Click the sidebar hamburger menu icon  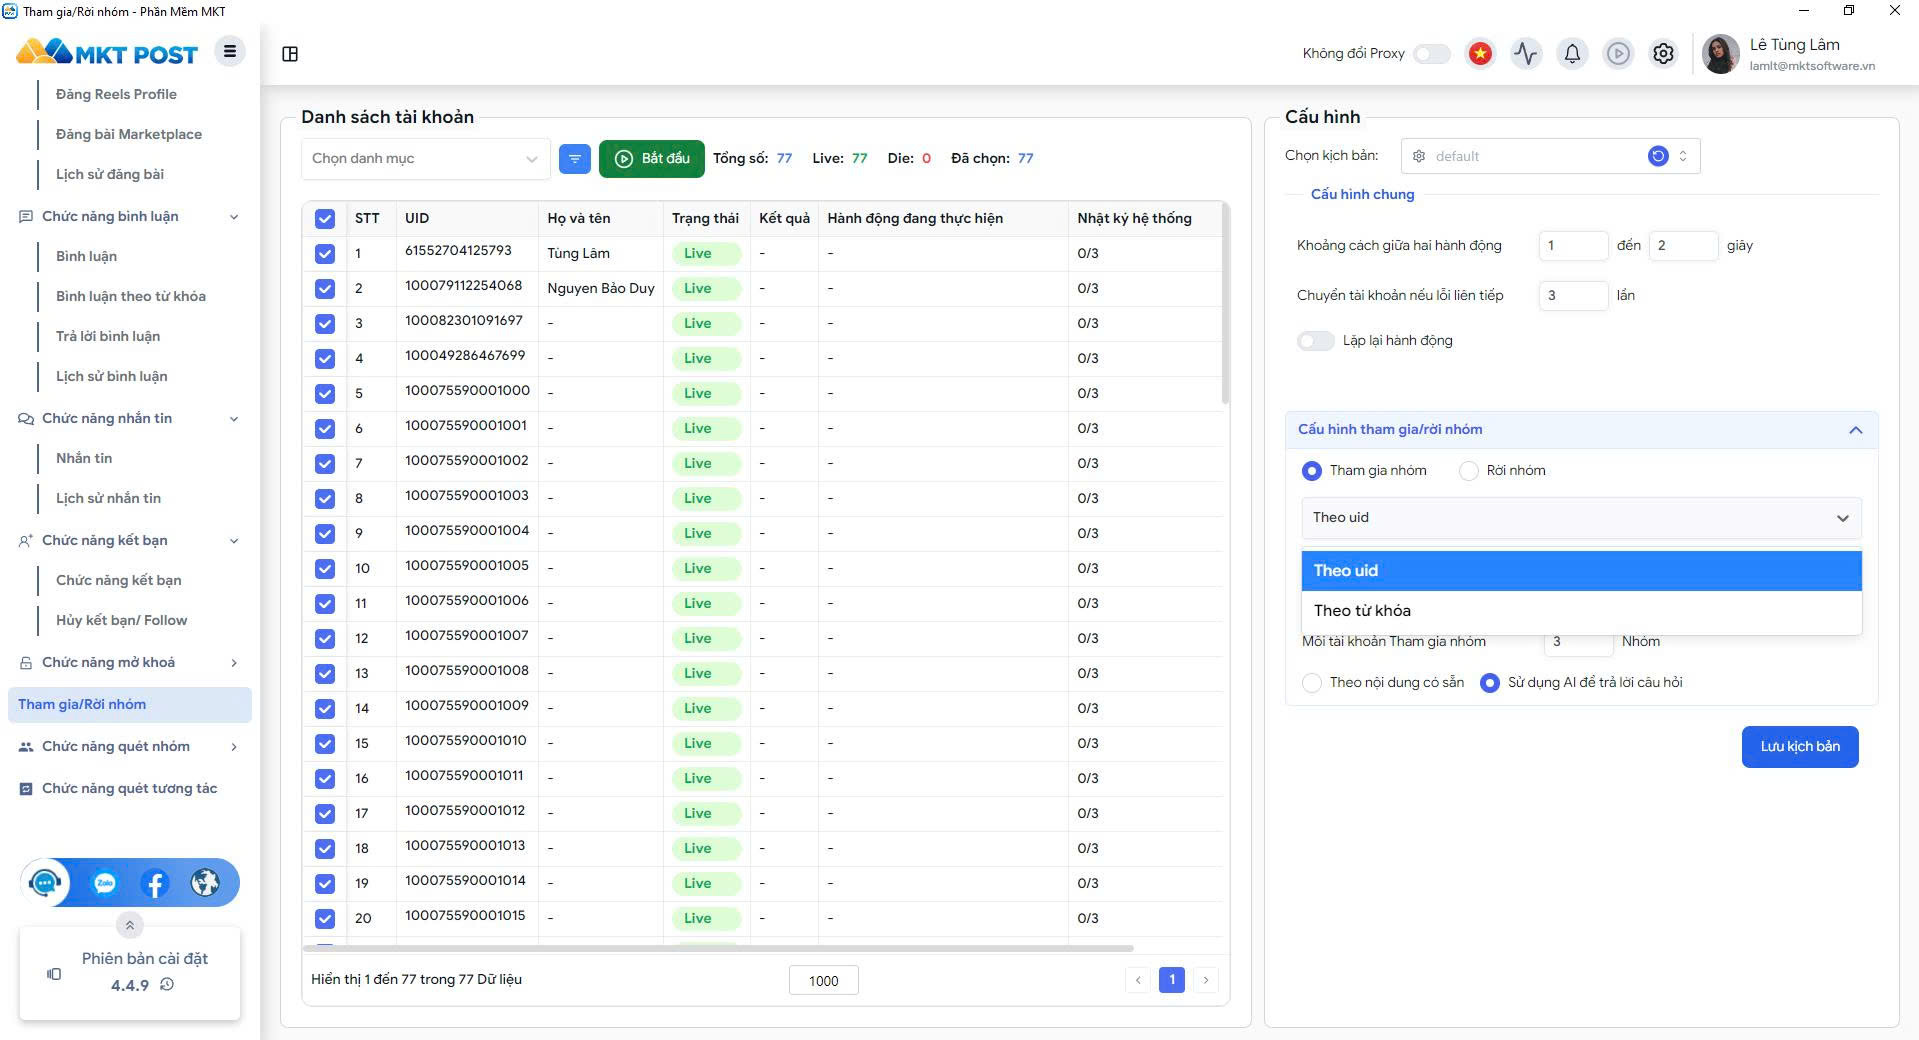click(230, 51)
